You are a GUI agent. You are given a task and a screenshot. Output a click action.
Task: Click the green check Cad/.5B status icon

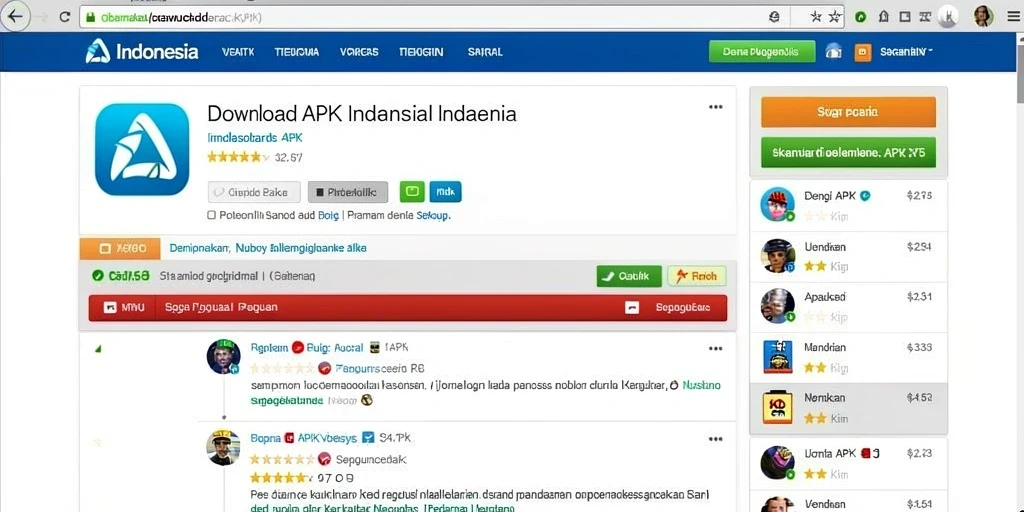point(98,276)
